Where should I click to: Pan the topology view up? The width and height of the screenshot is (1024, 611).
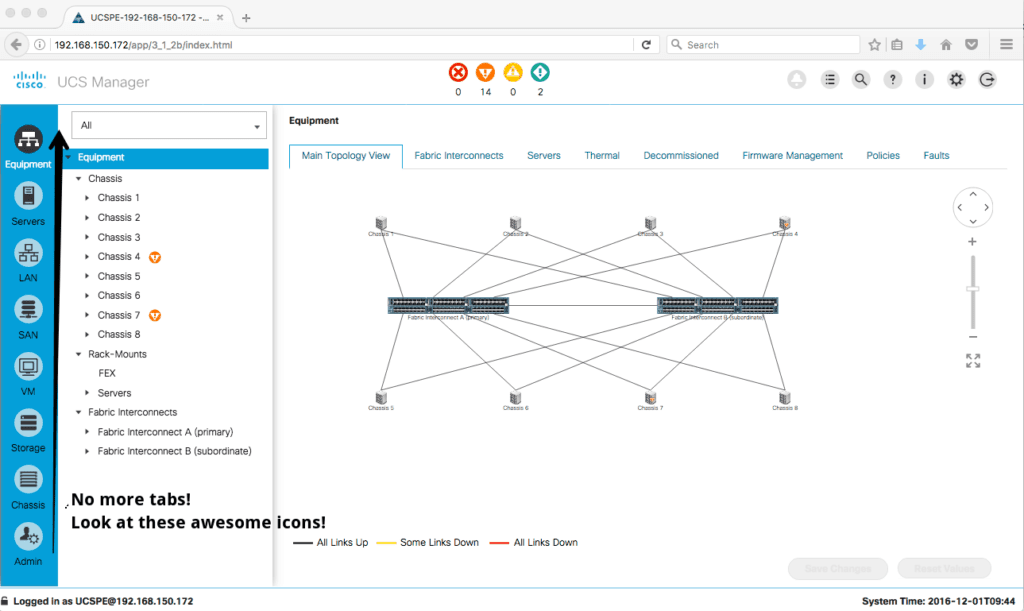tap(973, 194)
